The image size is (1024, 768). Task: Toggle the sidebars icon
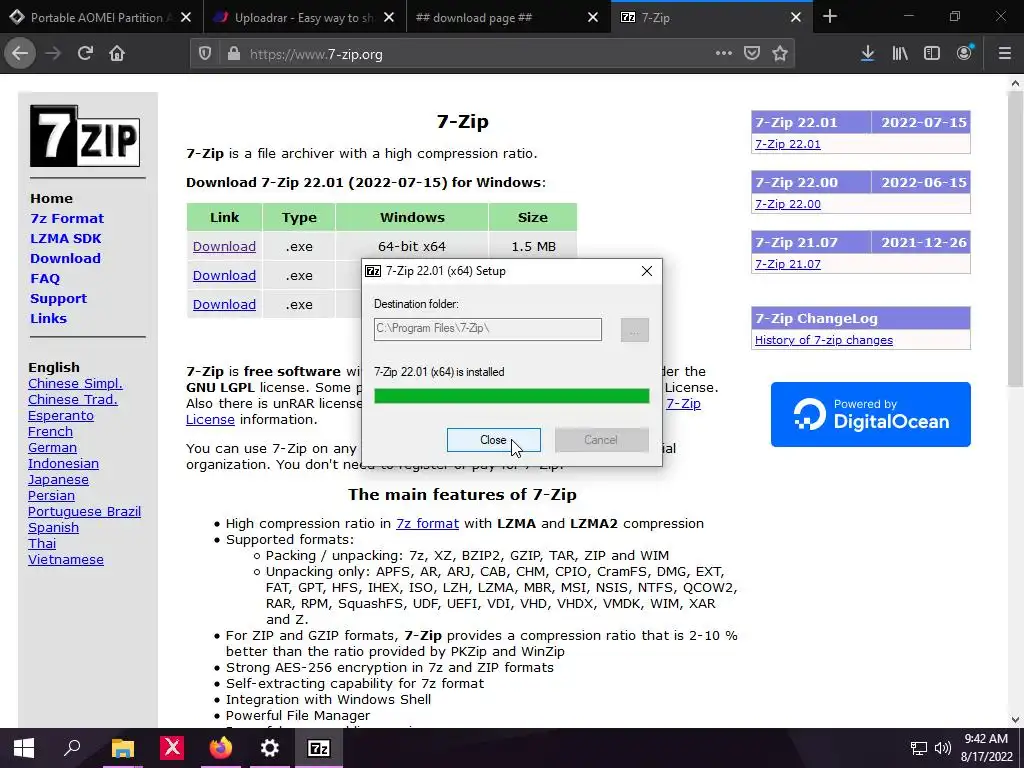tap(932, 54)
